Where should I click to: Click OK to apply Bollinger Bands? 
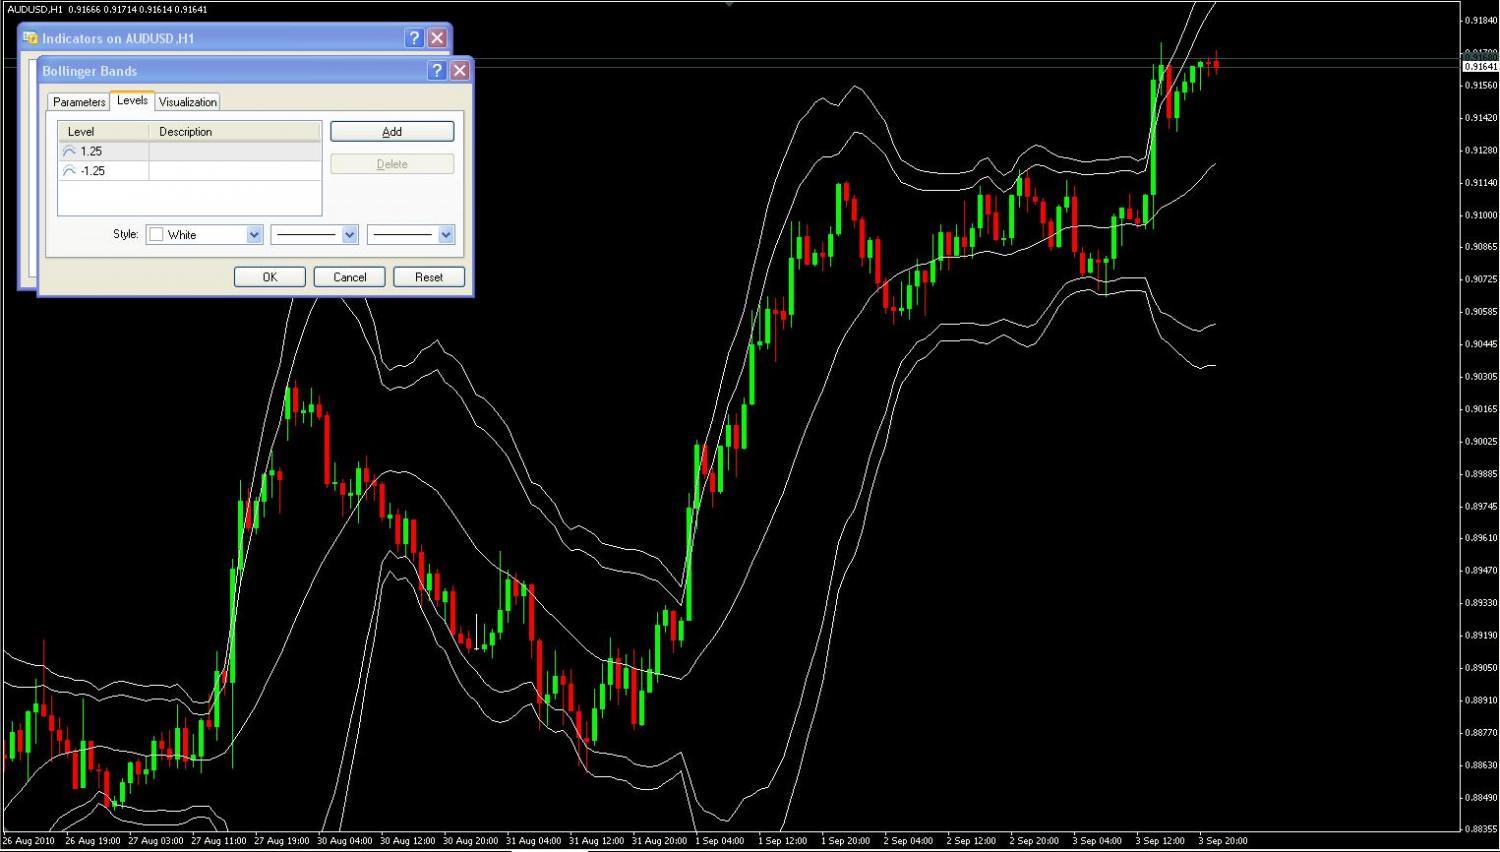click(x=270, y=277)
